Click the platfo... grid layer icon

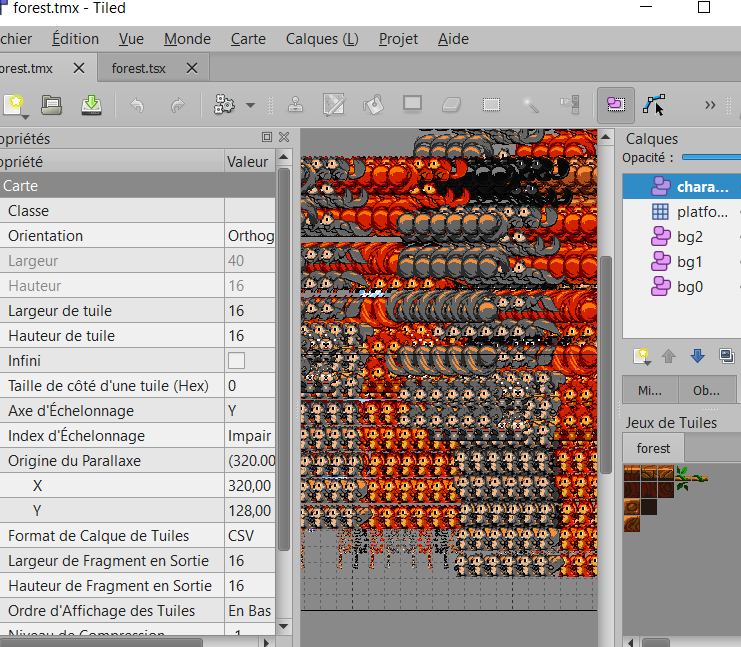point(660,212)
